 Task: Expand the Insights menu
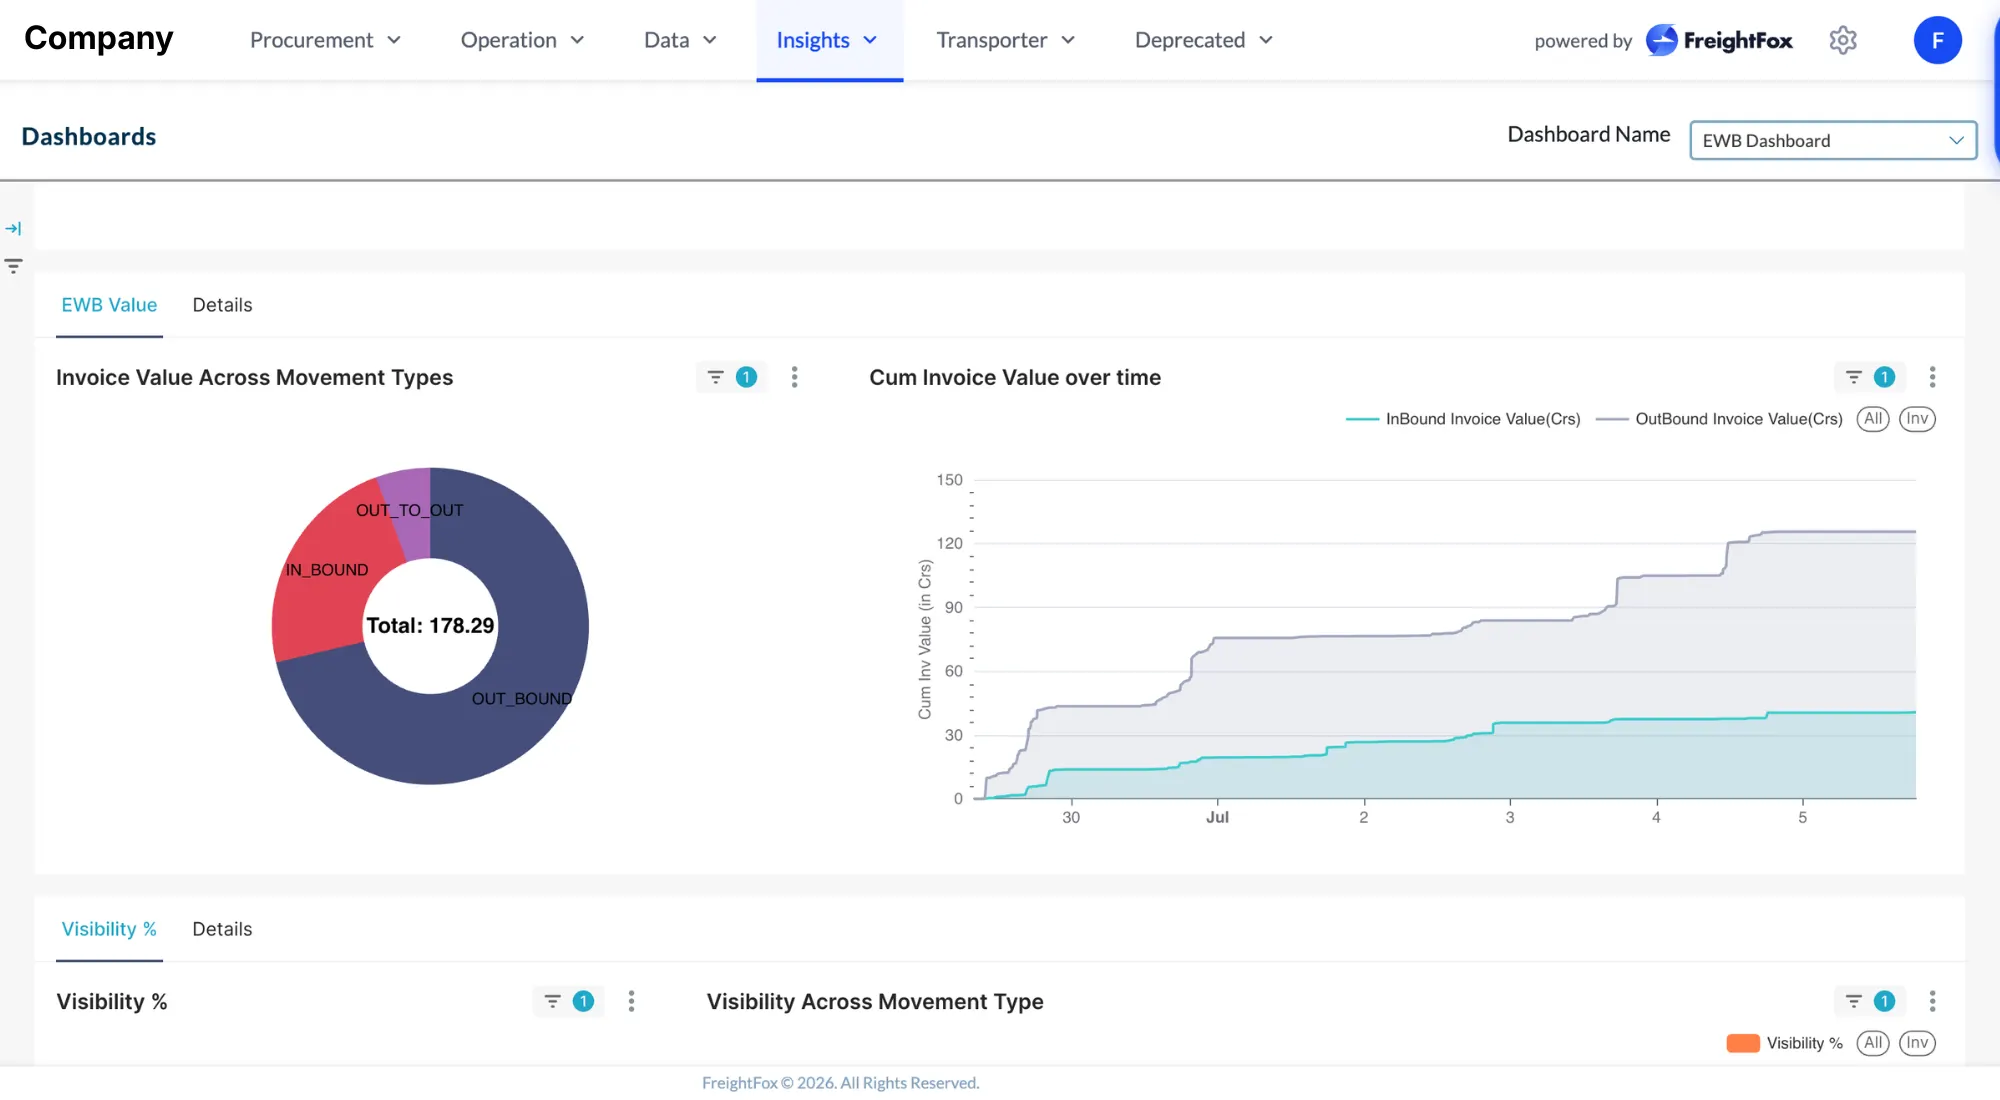829,40
